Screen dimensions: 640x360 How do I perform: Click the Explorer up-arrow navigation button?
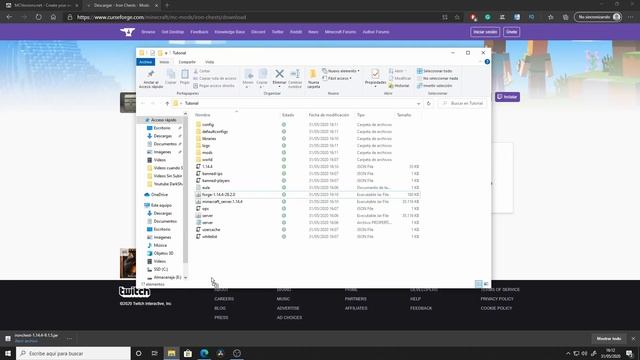167,104
